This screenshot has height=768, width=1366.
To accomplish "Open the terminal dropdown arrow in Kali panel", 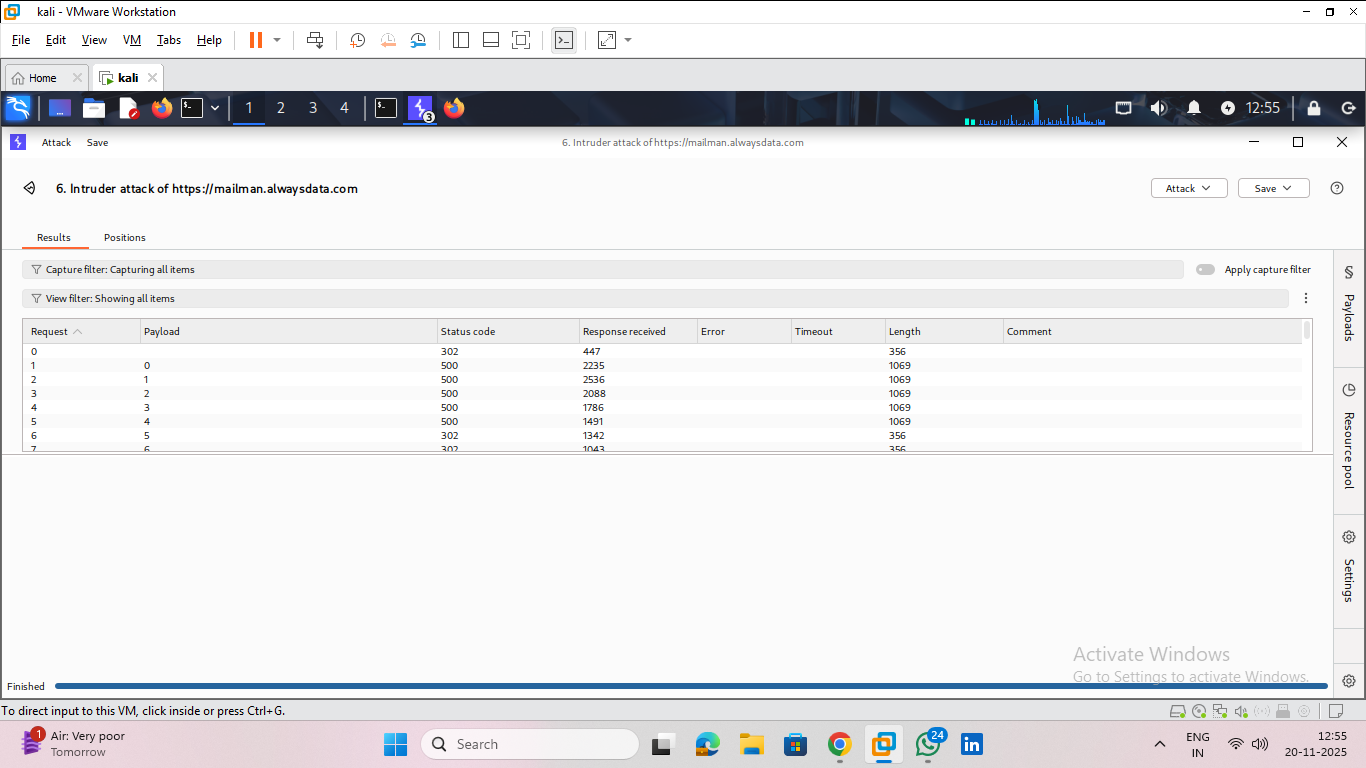I will point(215,108).
